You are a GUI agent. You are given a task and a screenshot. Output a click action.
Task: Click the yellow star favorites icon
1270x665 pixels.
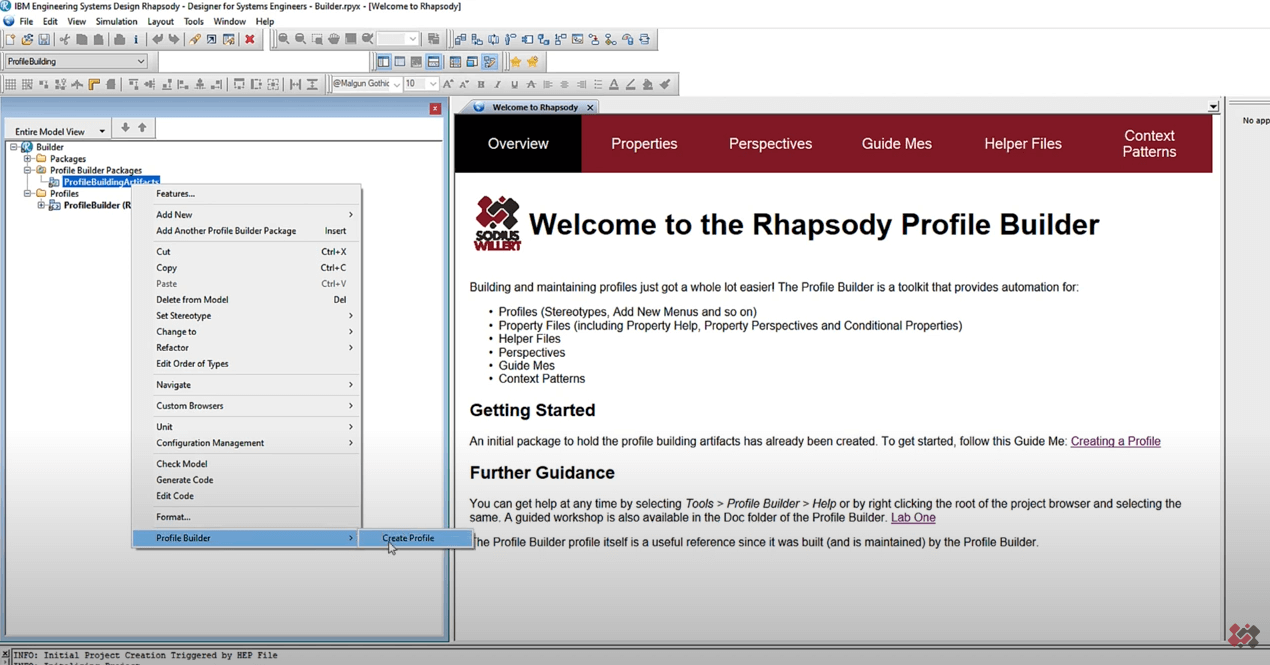tap(516, 62)
